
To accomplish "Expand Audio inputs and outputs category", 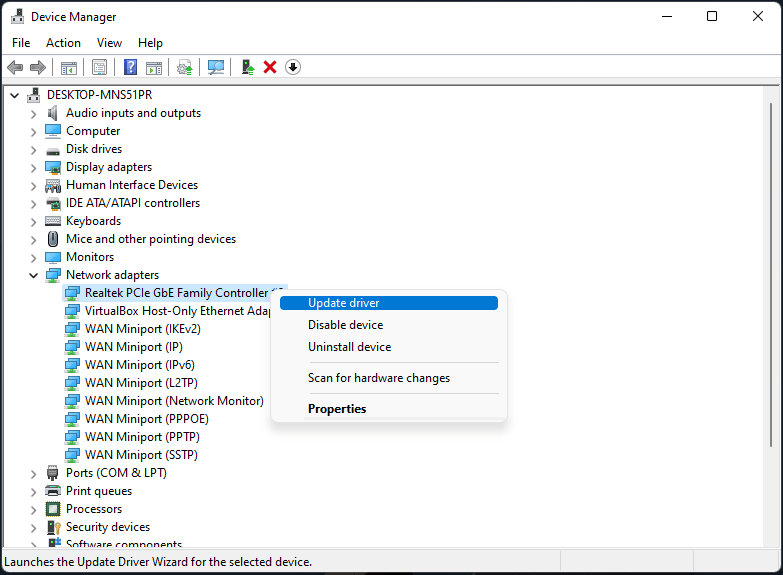I will pyautogui.click(x=33, y=114).
